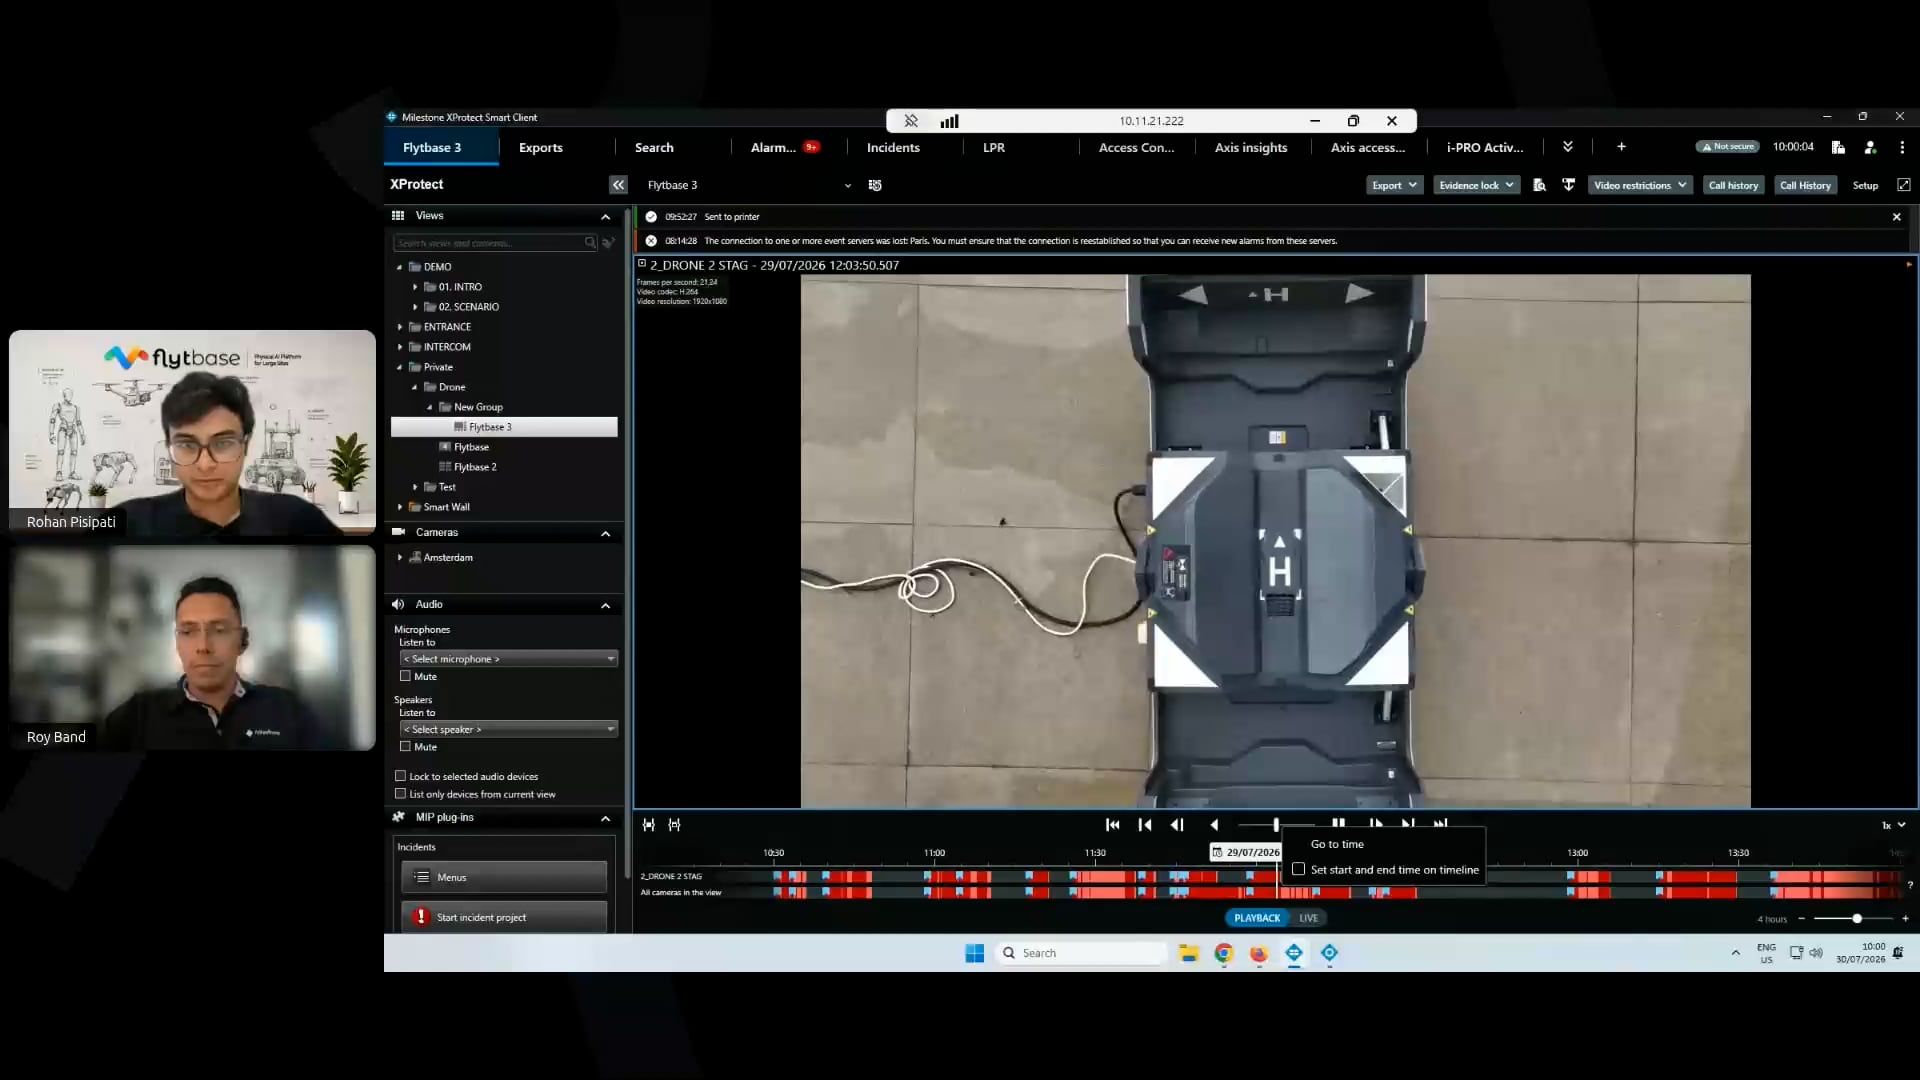Viewport: 1920px width, 1080px height.
Task: Mute the speakers checkbox
Action: (405, 746)
